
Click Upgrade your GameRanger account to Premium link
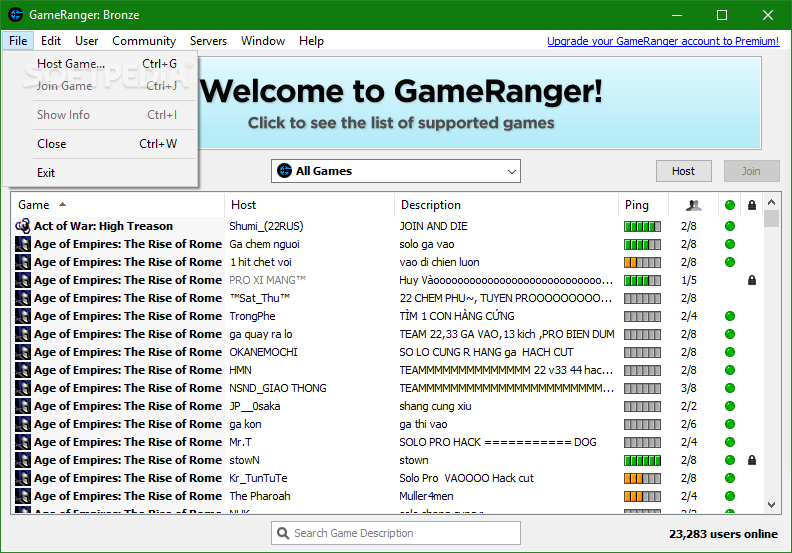pyautogui.click(x=663, y=41)
